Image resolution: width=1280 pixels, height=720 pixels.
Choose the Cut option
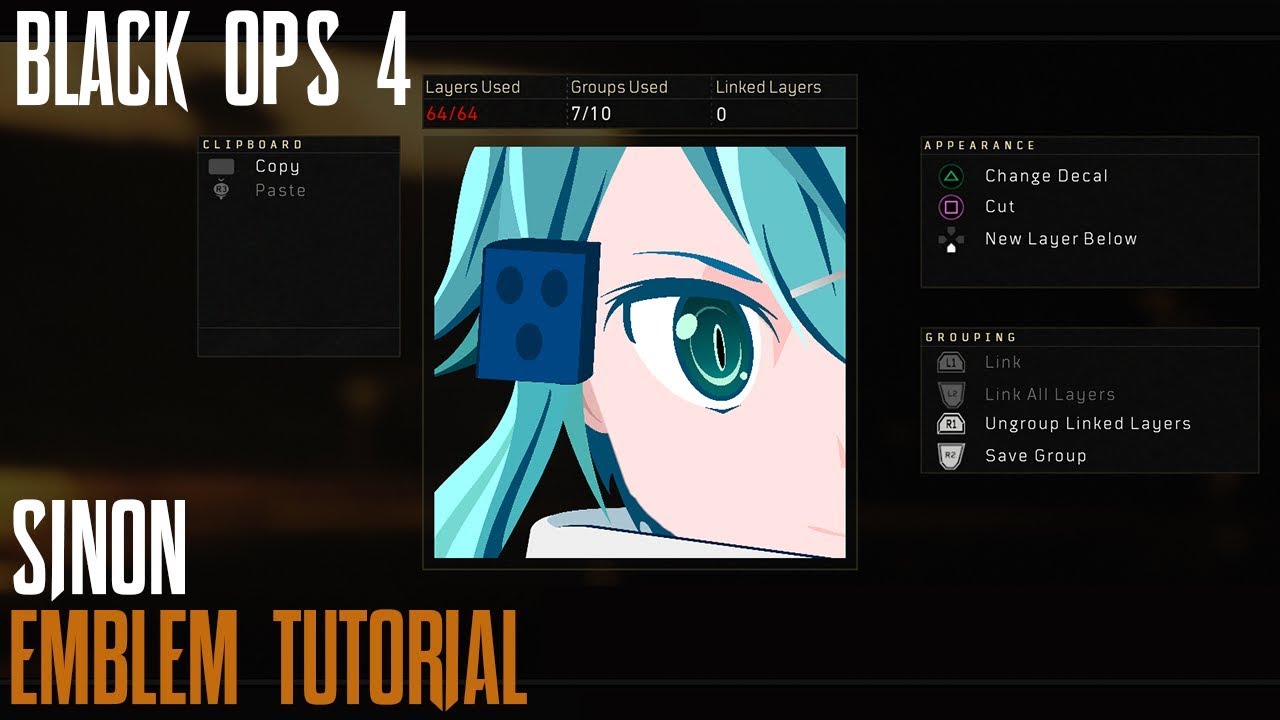click(1000, 206)
